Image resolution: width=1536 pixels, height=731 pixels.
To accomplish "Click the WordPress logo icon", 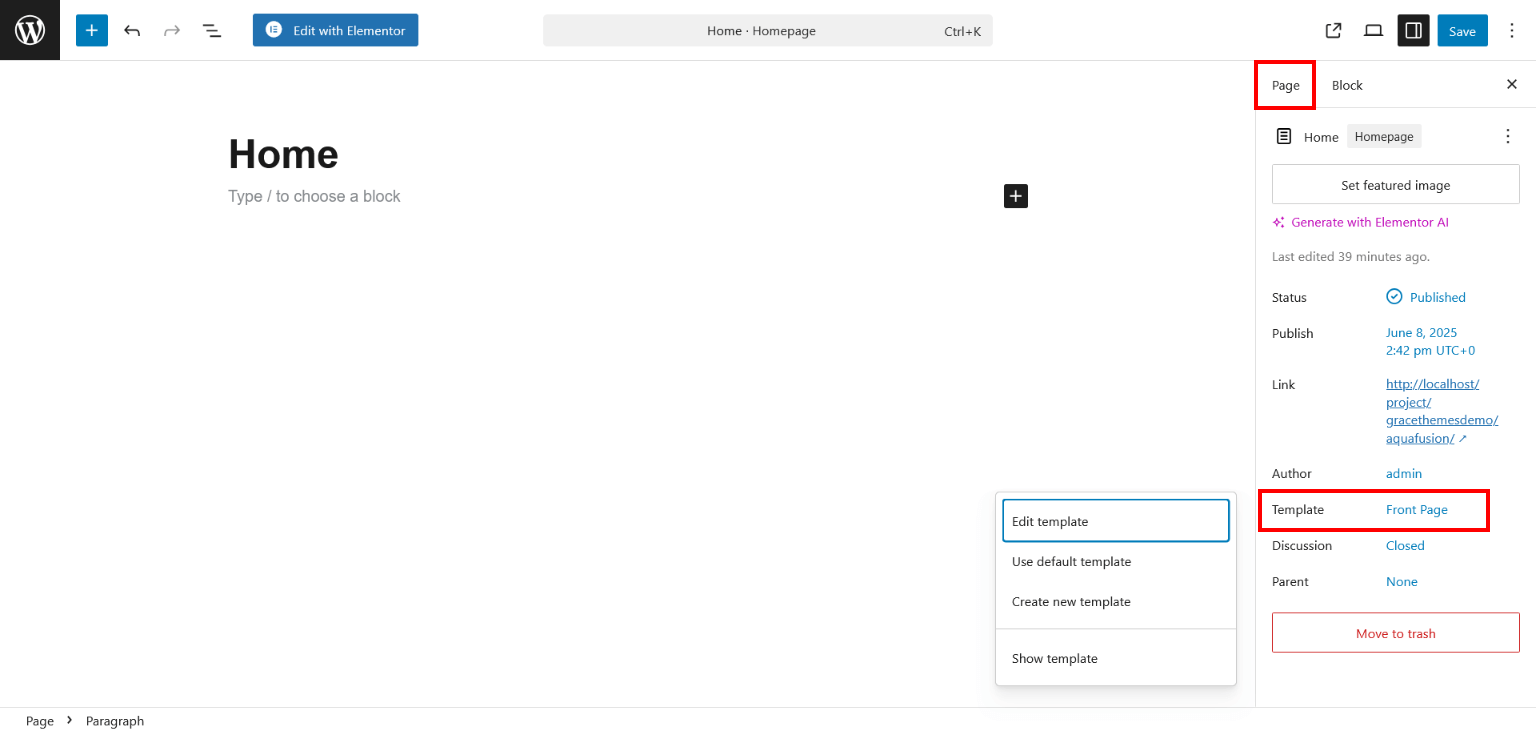I will pos(30,30).
